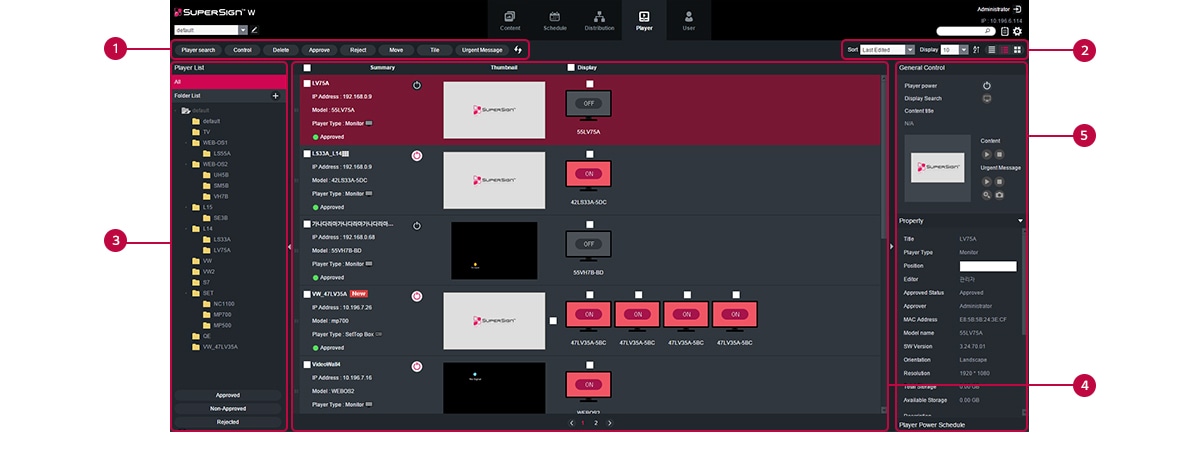Click the Administrator logout icon
Image resolution: width=1200 pixels, height=450 pixels.
[1017, 9]
